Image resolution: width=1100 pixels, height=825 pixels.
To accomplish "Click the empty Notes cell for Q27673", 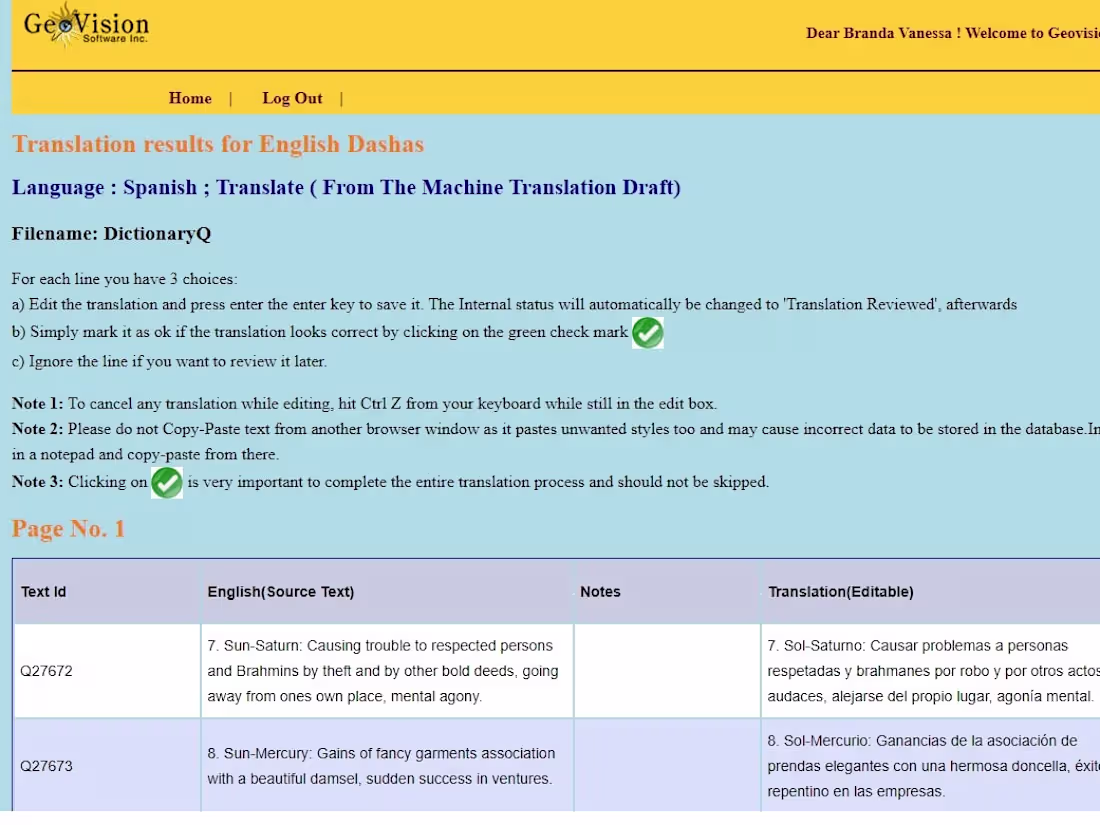I will tap(667, 766).
